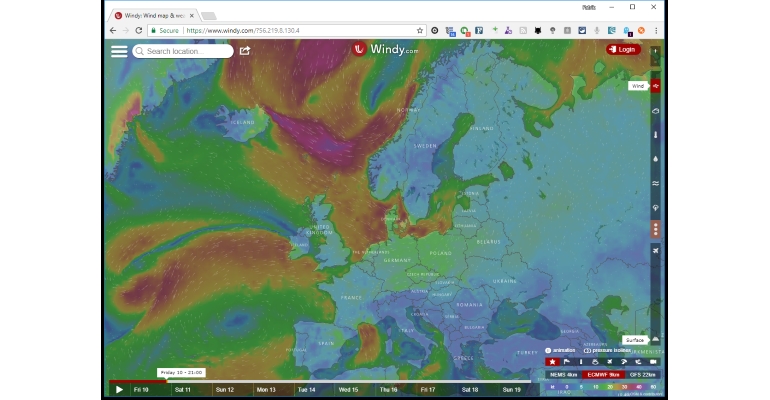
Task: Open the wind speed units legend
Action: coord(604,387)
